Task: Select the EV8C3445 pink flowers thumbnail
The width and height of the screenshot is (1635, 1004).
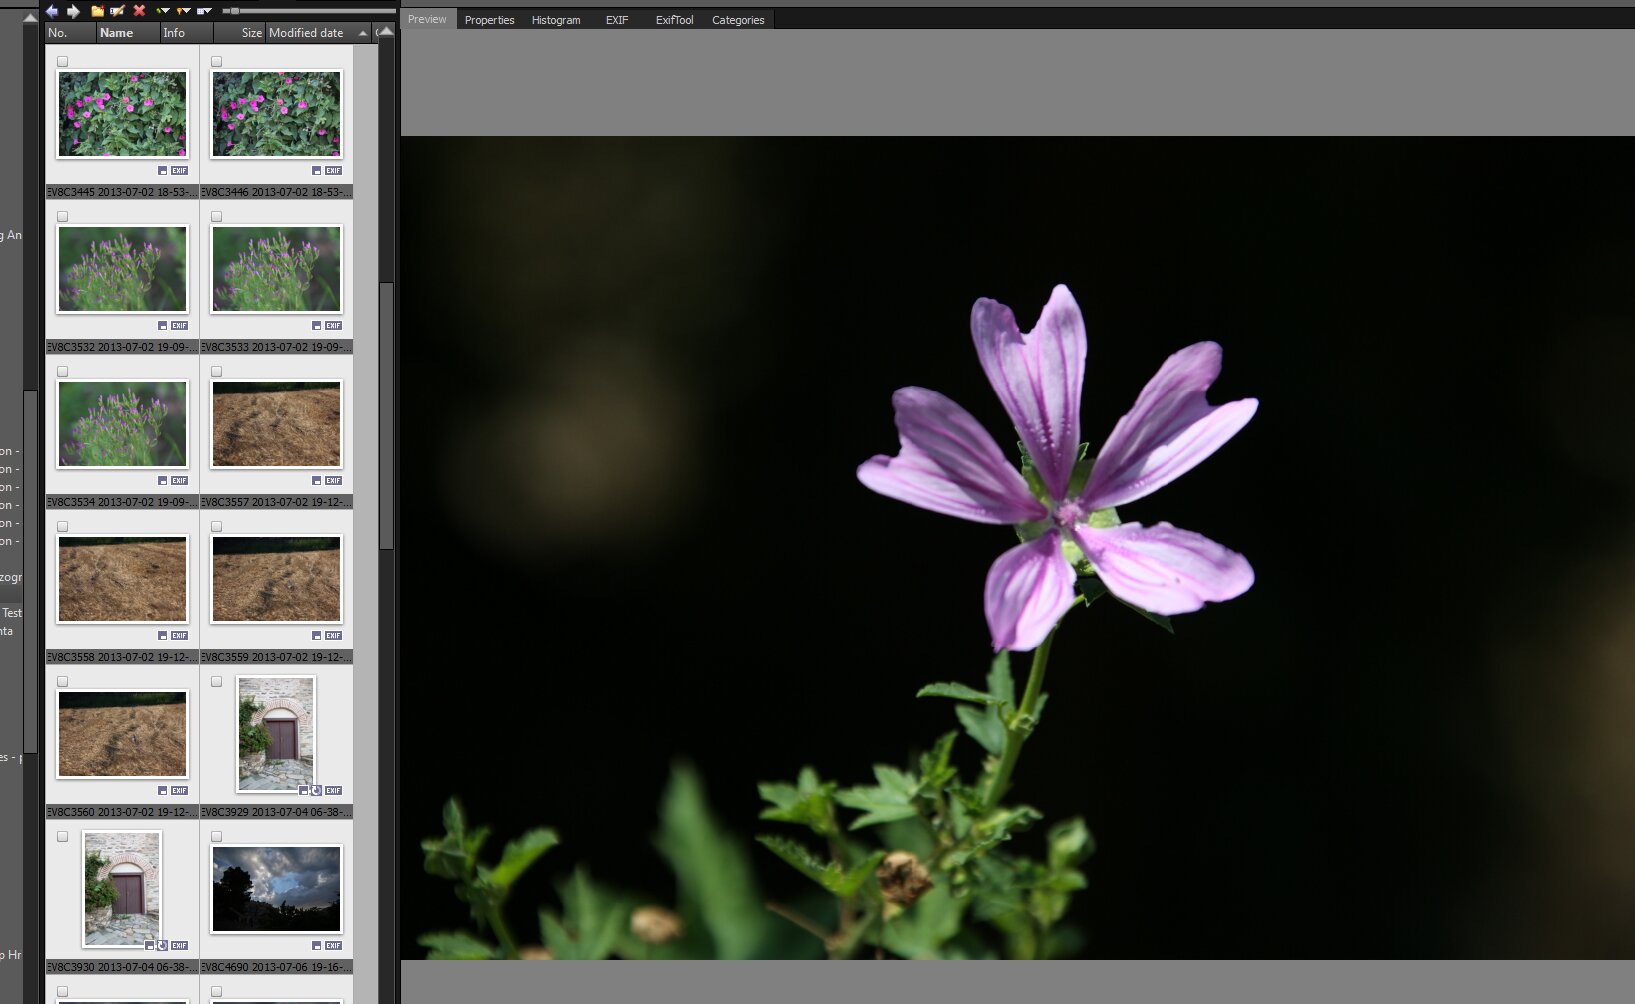Action: [x=122, y=114]
